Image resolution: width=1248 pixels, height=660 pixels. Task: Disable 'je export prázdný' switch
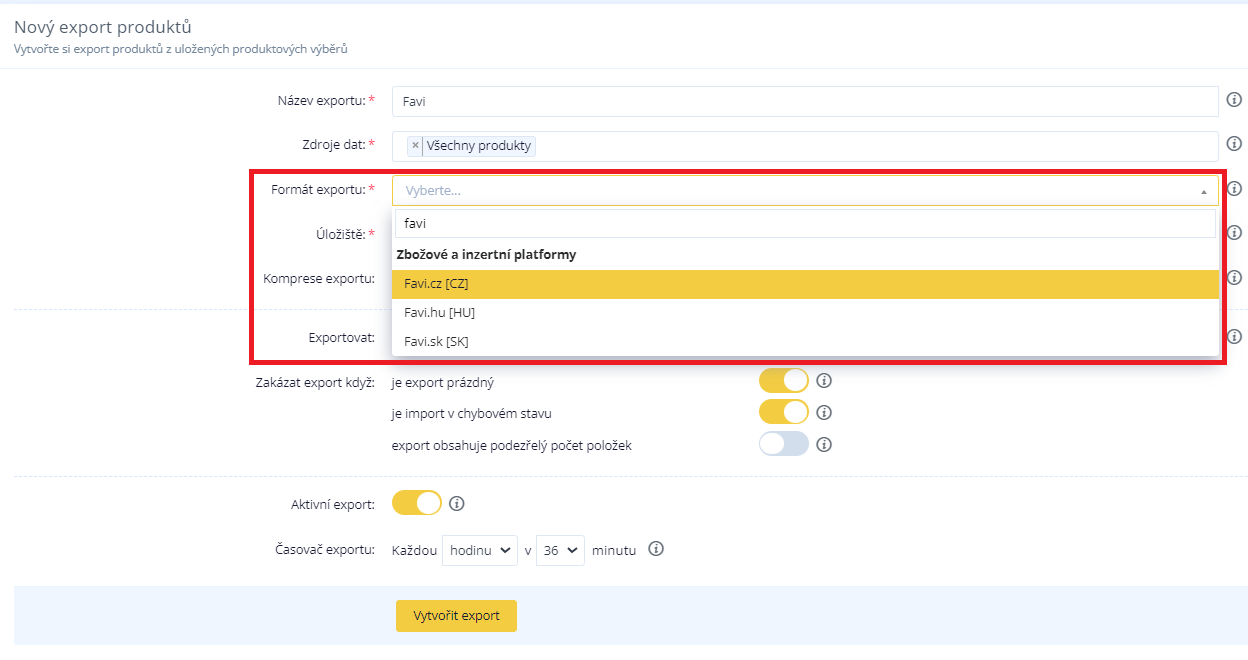click(x=784, y=381)
